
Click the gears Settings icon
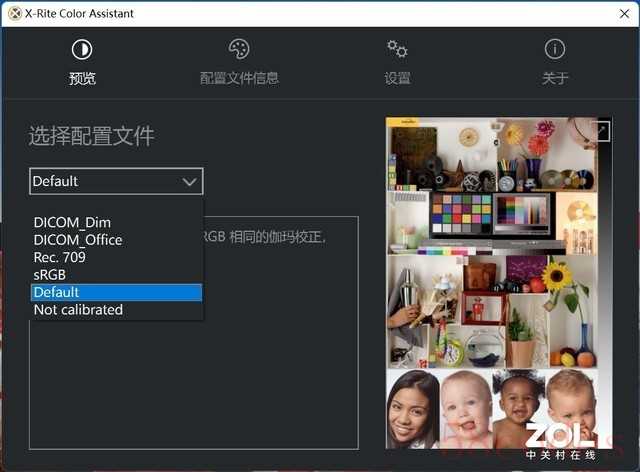tap(397, 49)
